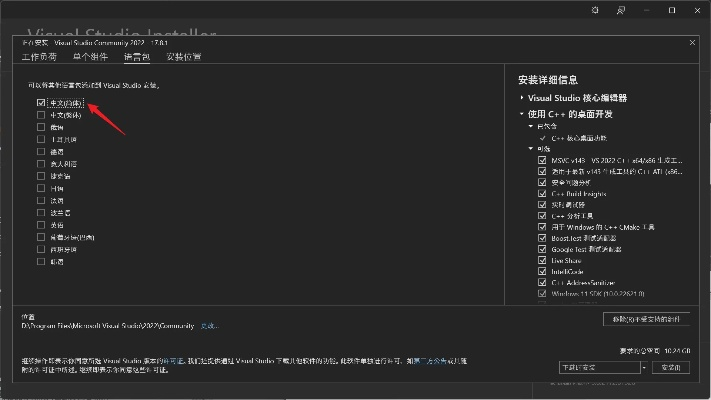Uncheck Google Test 测试适配器
The image size is (711, 400).
[x=542, y=249]
